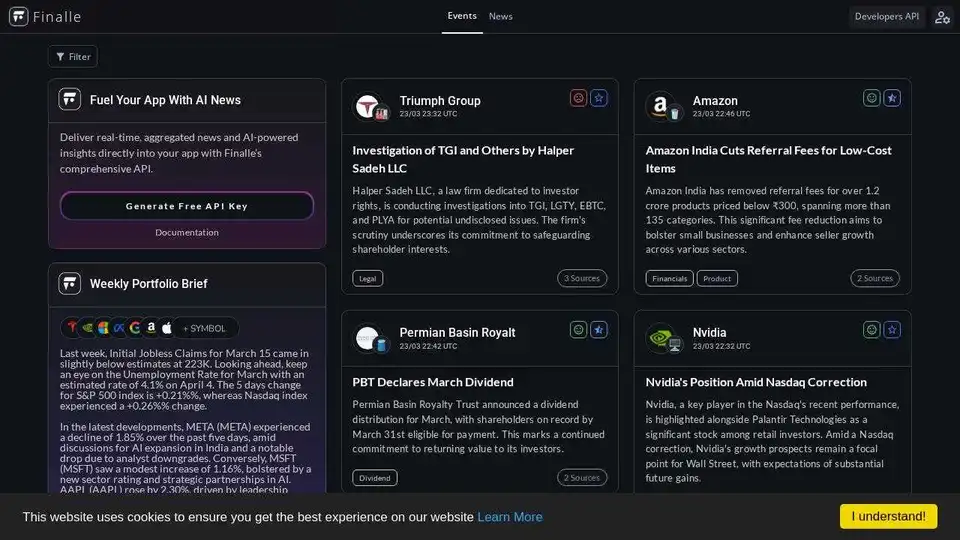Viewport: 960px width, 540px height.
Task: Click the Nvidia logo in portfolio symbols
Action: (88, 328)
